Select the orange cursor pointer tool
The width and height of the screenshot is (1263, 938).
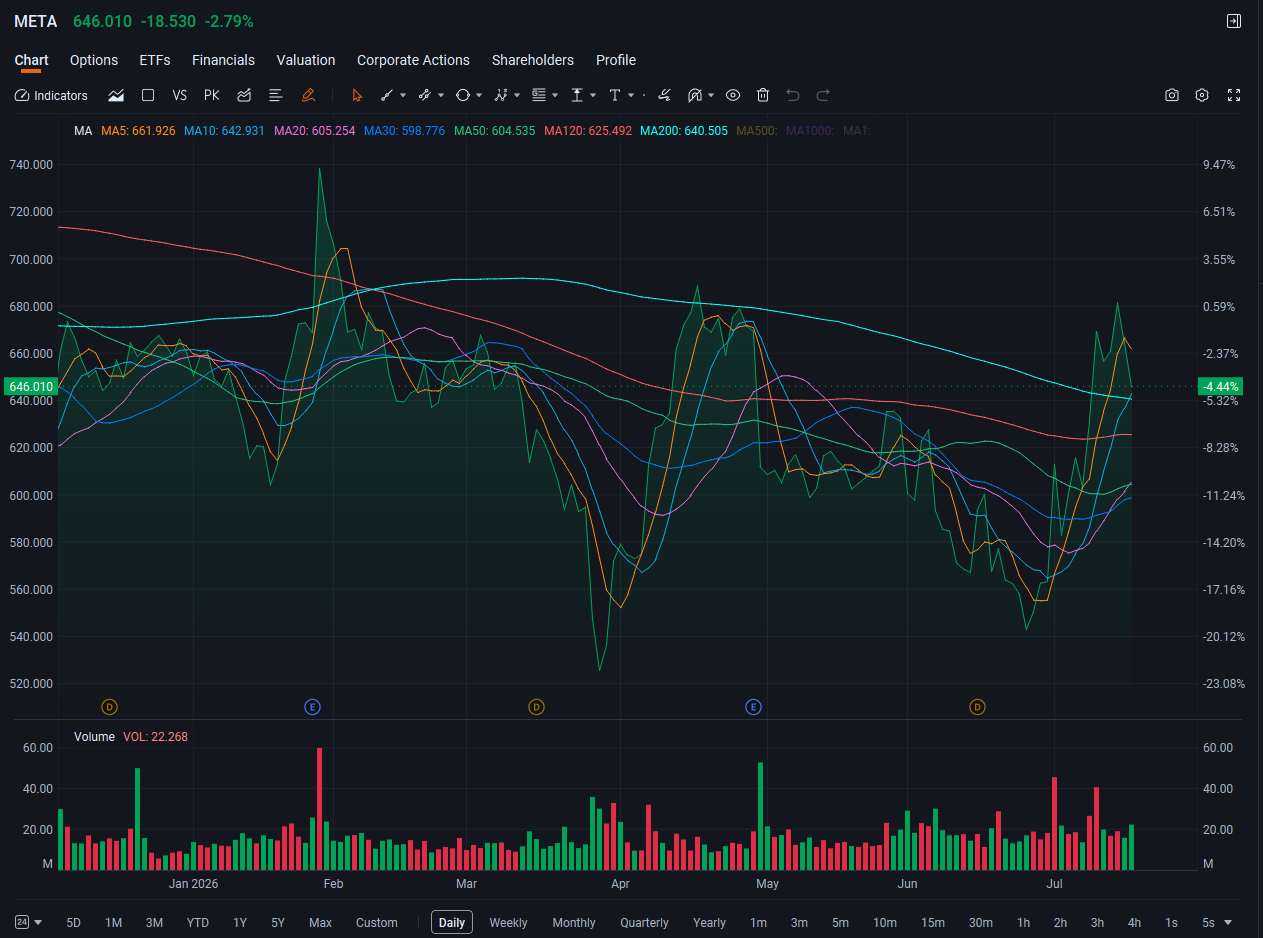pyautogui.click(x=357, y=95)
